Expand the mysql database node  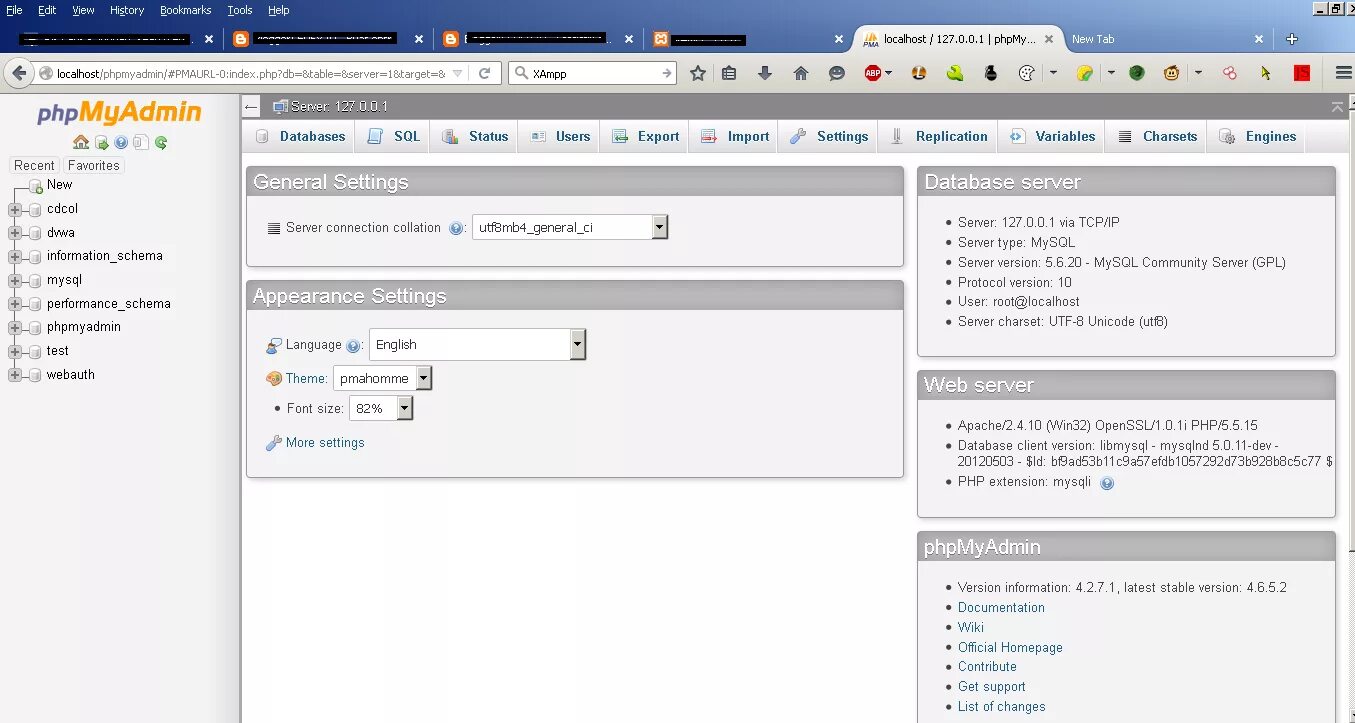tap(15, 280)
